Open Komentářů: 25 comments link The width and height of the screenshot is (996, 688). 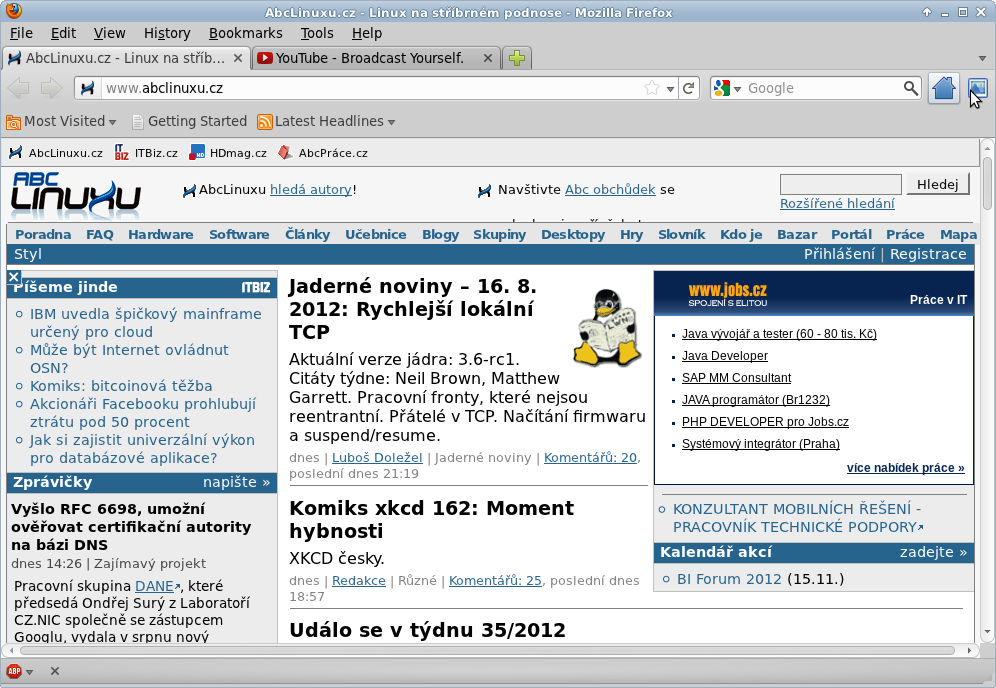(495, 581)
